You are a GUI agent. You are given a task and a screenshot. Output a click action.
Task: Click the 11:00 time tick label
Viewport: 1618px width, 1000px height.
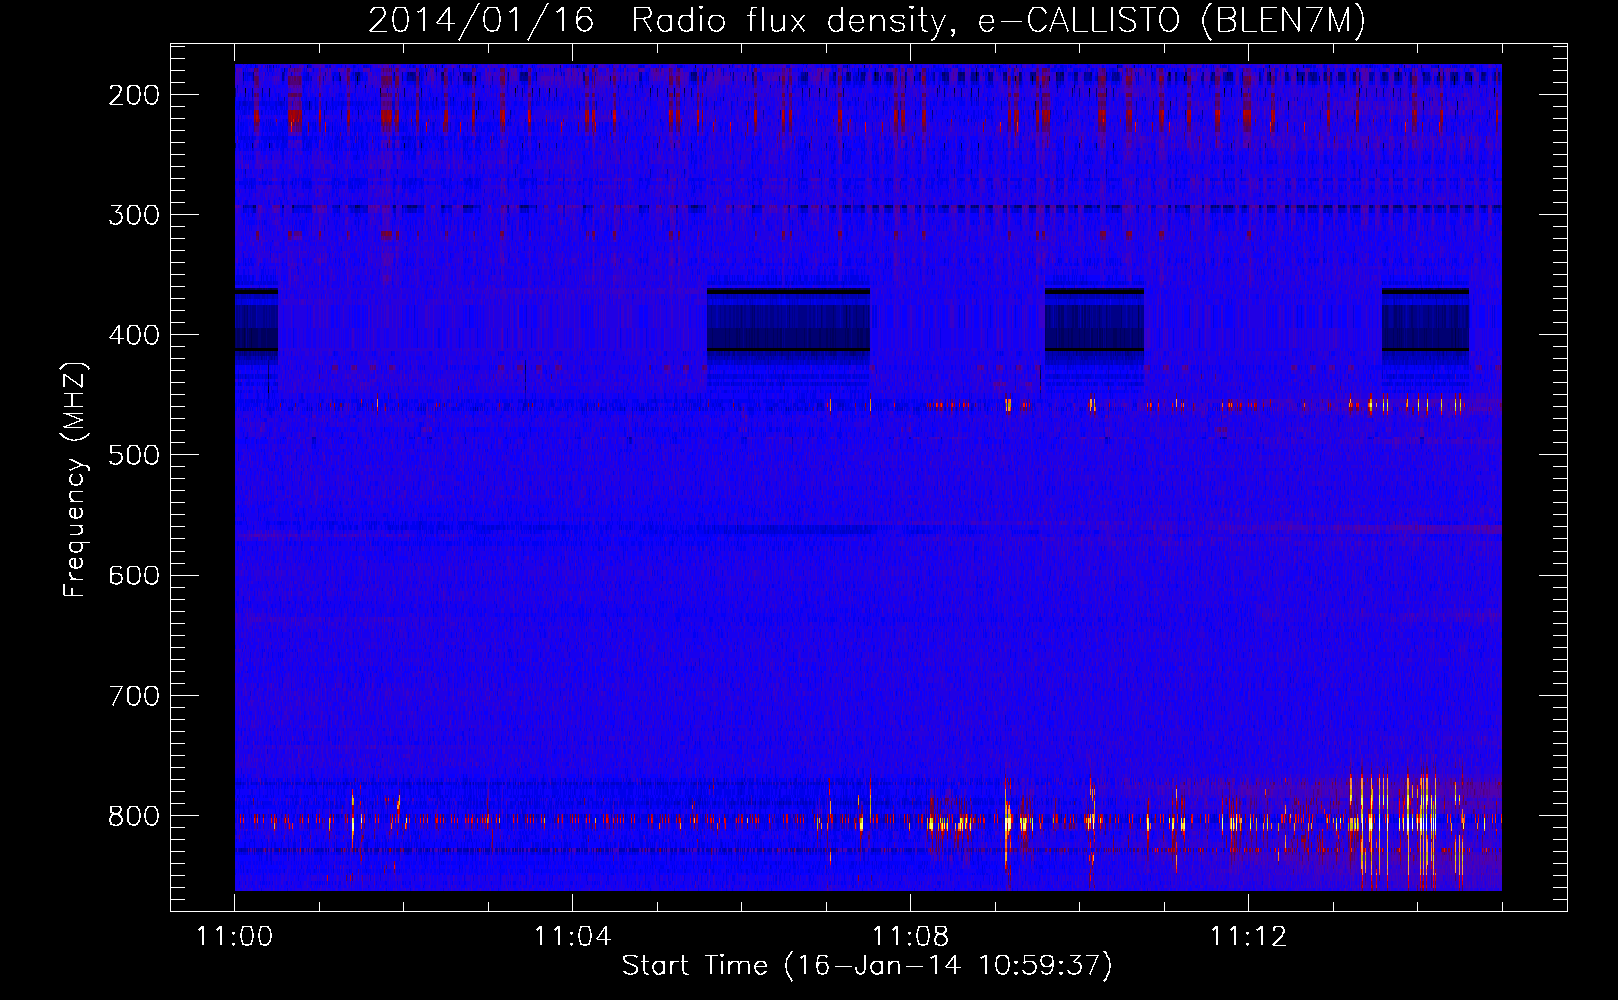tap(235, 937)
